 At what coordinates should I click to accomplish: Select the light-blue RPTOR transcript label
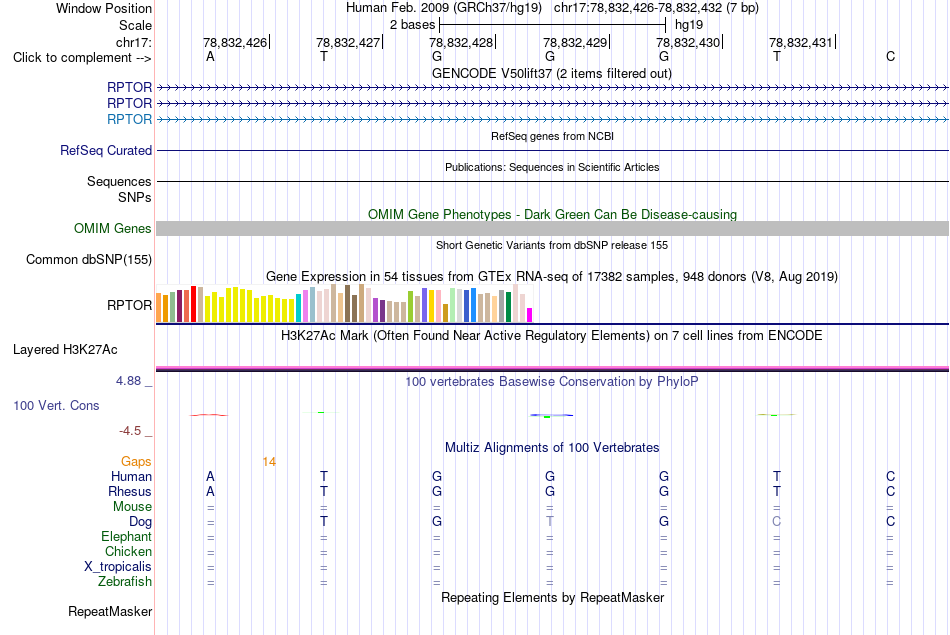click(129, 119)
